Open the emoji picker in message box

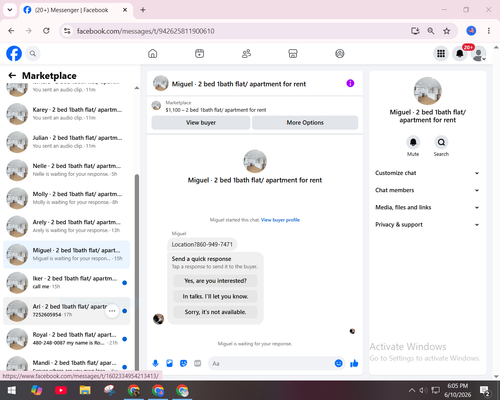[338, 363]
